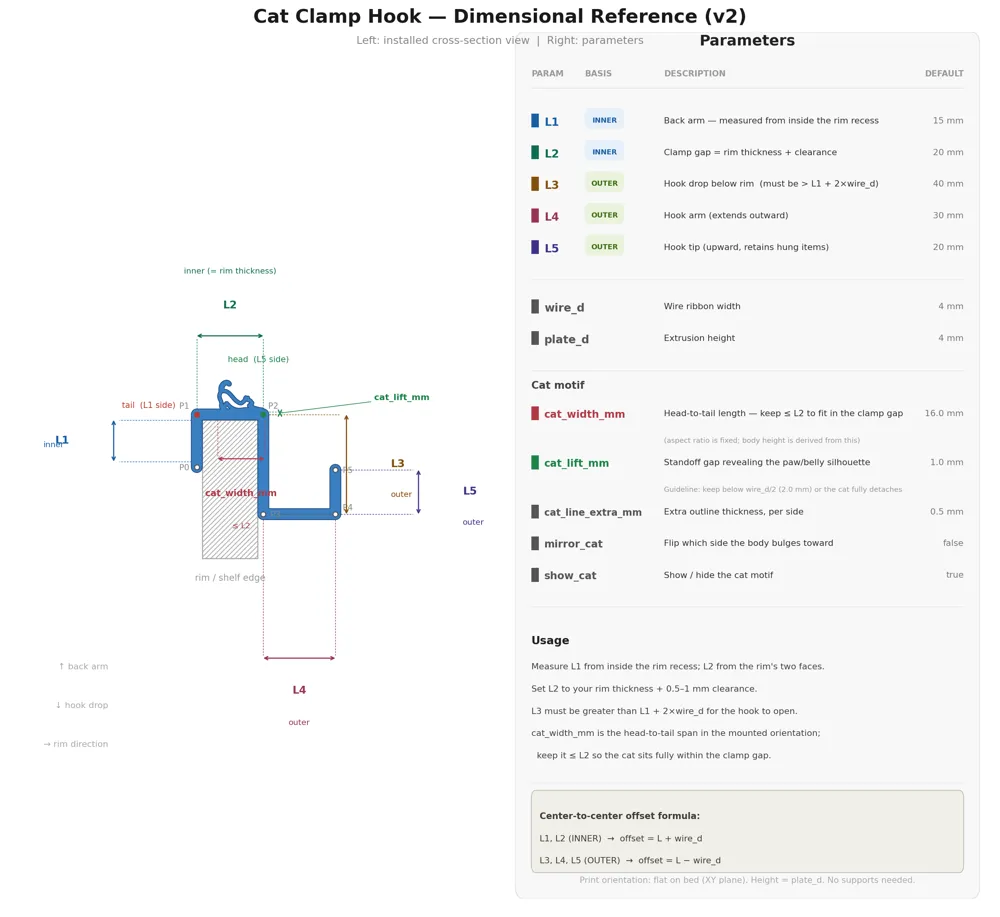
Task: Click the '30 mm' default value for L4
Action: [948, 216]
